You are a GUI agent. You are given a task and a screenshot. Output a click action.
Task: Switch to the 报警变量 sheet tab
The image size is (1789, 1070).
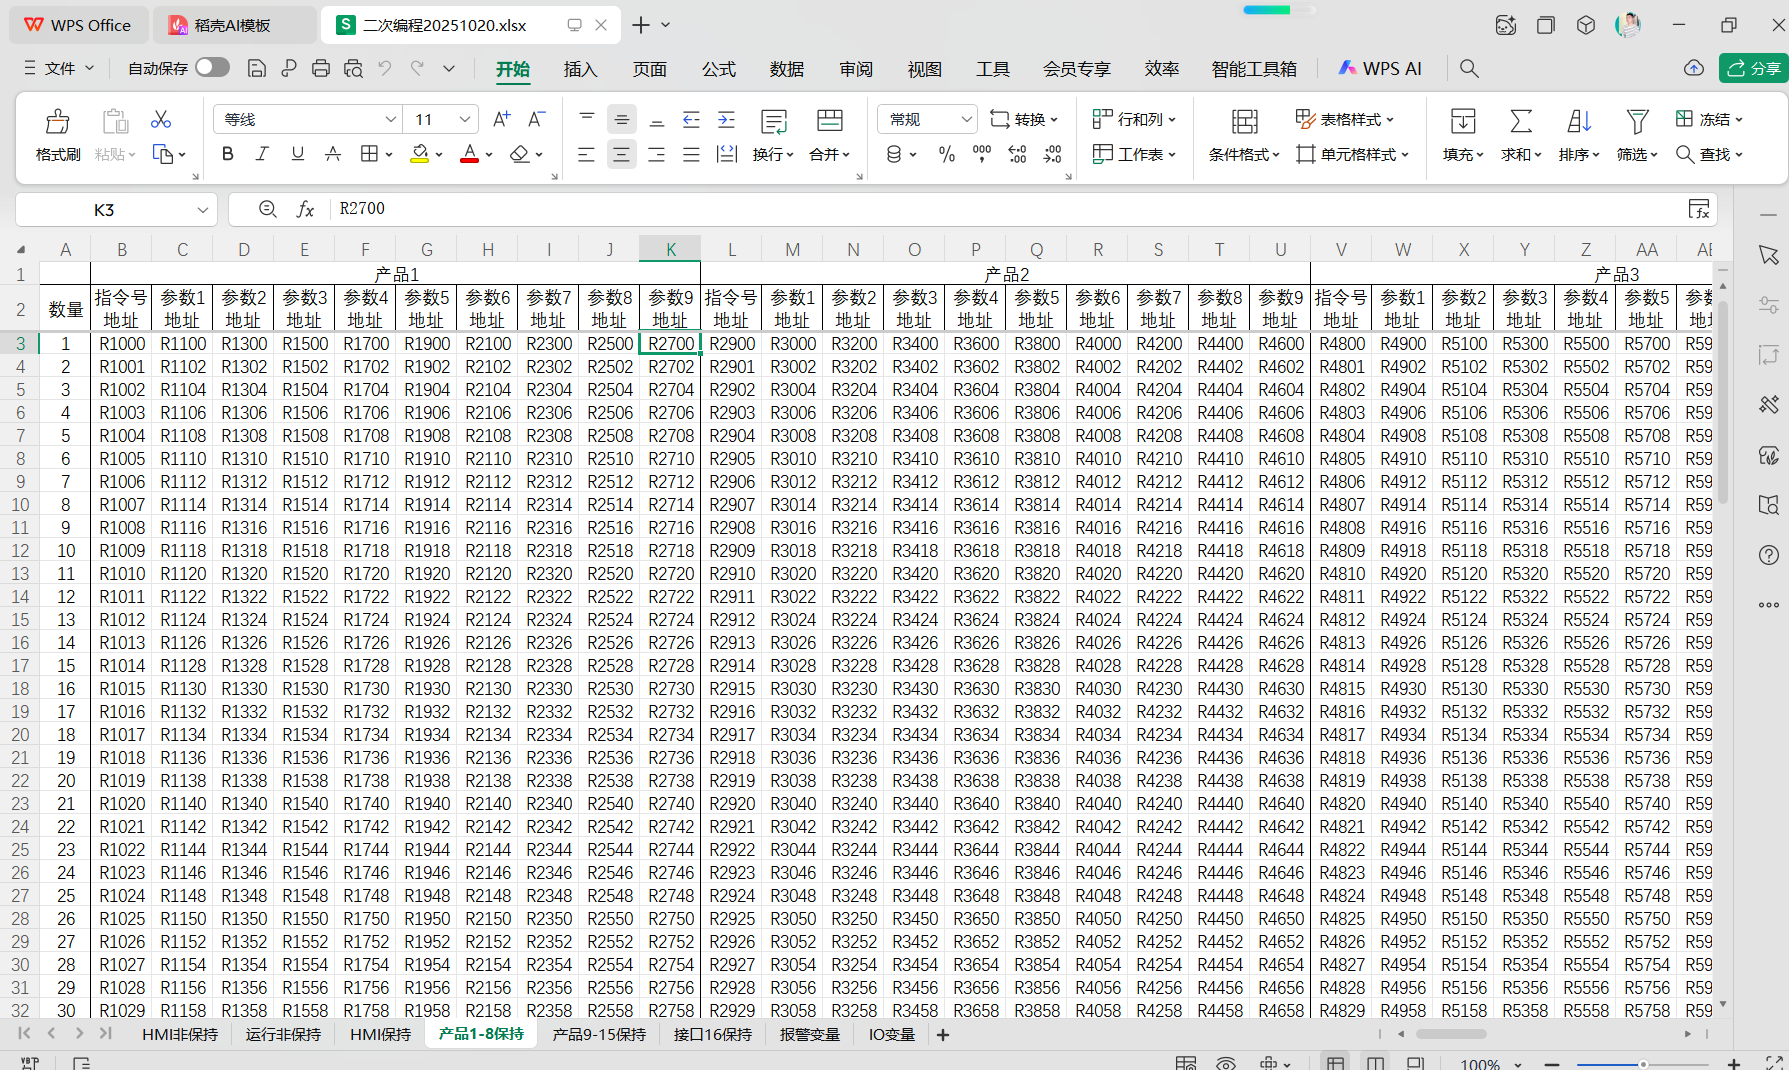click(x=809, y=1034)
